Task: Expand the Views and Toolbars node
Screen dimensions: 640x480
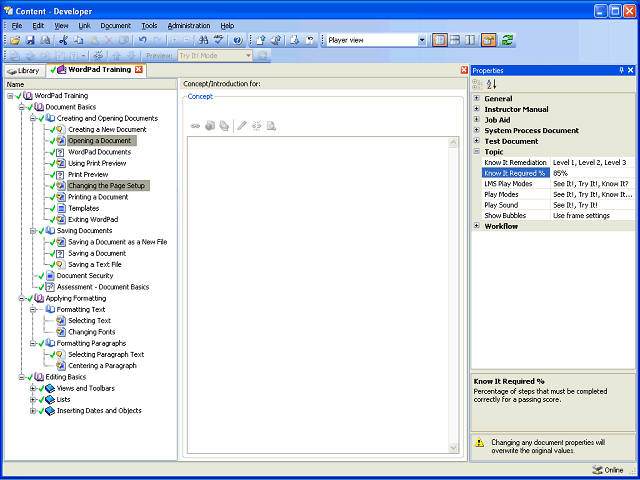Action: [x=33, y=388]
